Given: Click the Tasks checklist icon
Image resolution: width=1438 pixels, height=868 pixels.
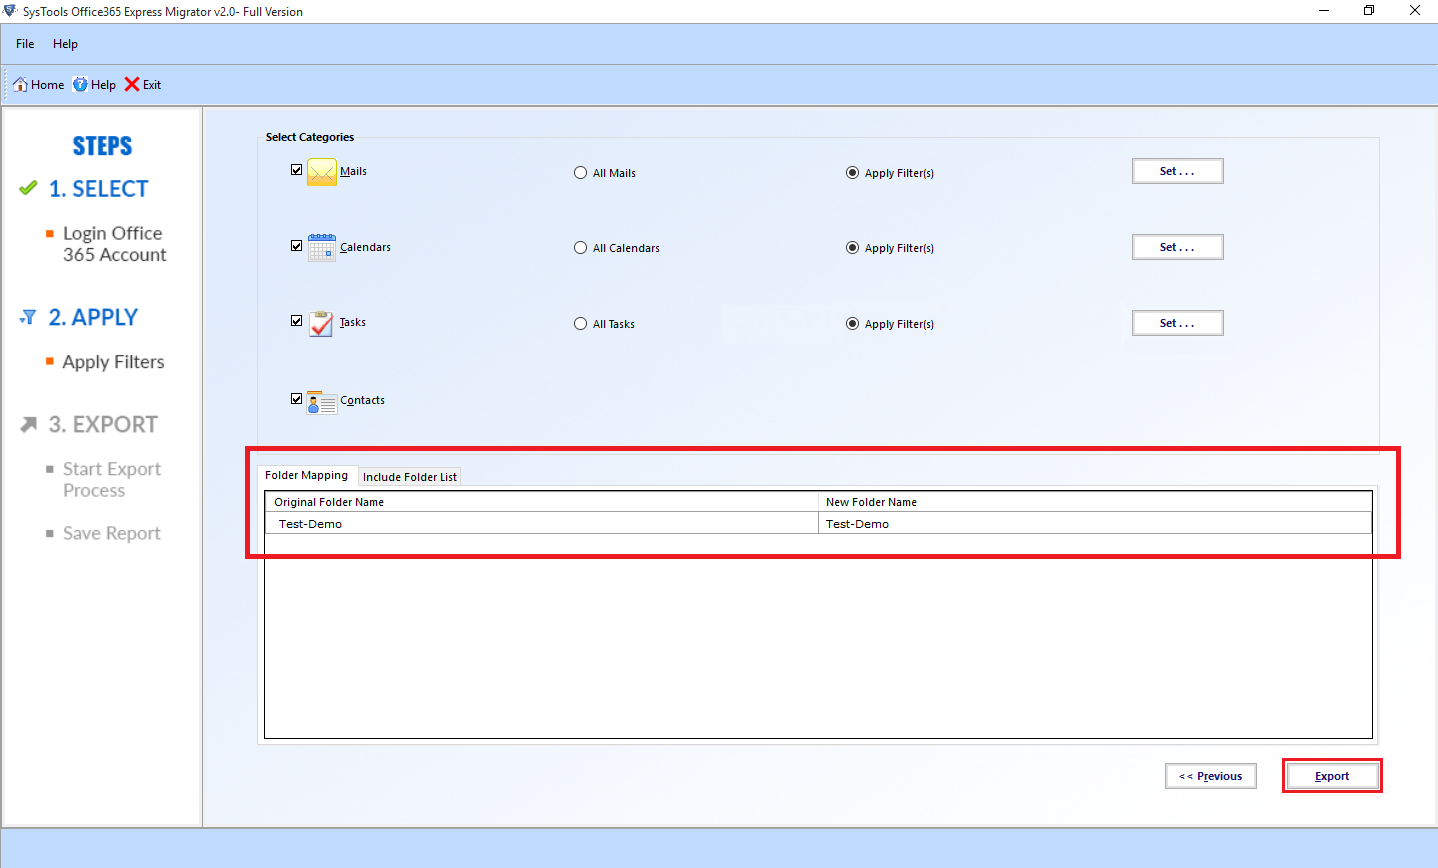Looking at the screenshot, I should click(x=321, y=323).
